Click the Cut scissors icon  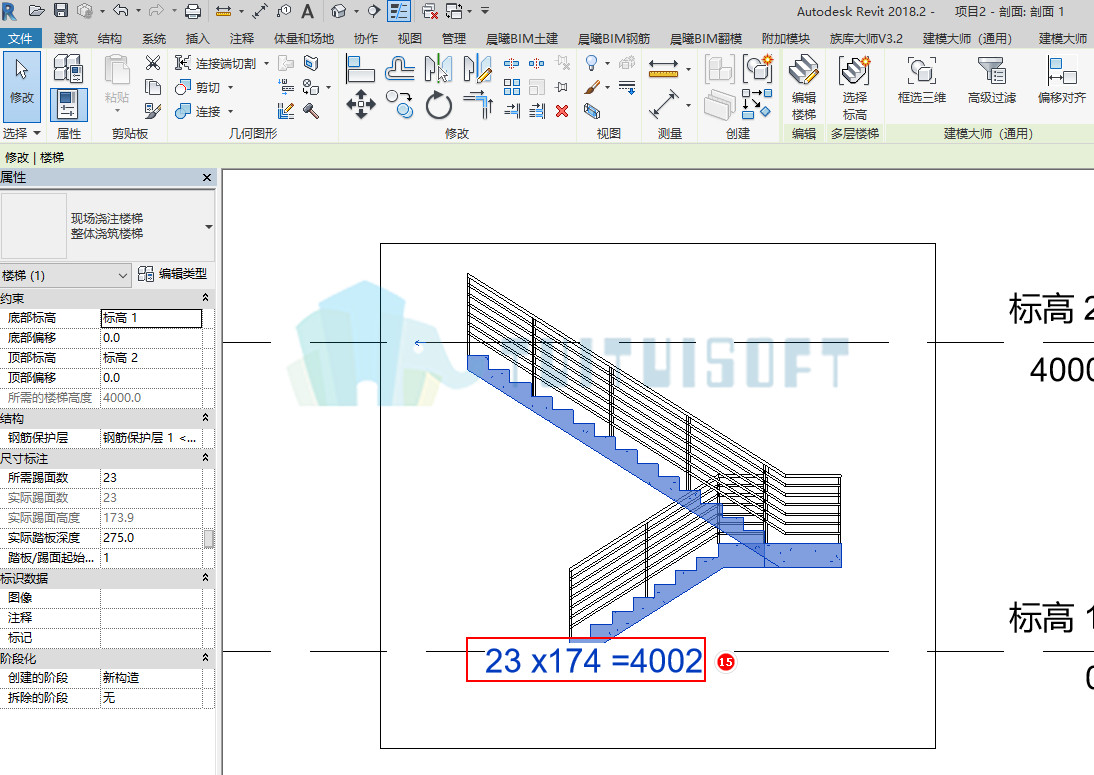tap(153, 63)
